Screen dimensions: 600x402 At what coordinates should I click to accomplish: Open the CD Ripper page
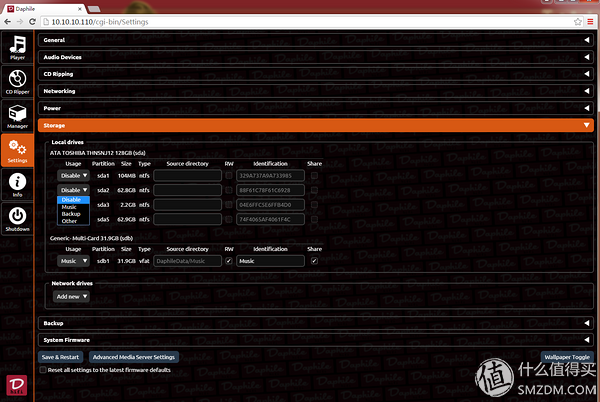17,83
